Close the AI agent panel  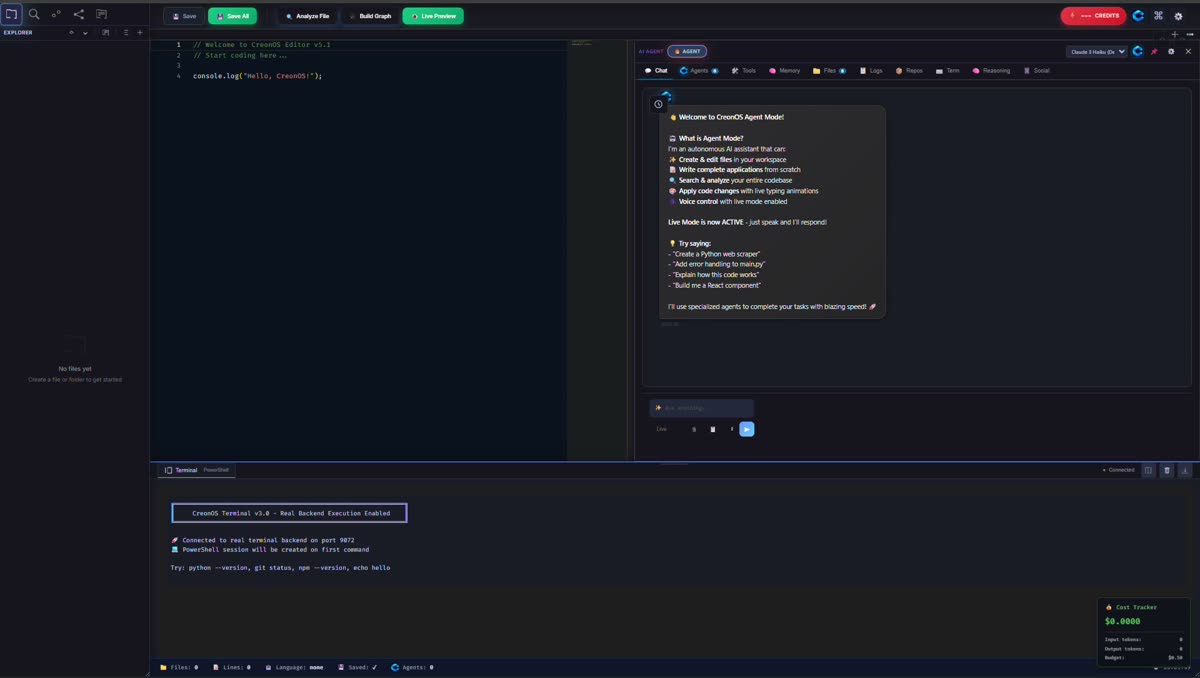pos(1188,51)
